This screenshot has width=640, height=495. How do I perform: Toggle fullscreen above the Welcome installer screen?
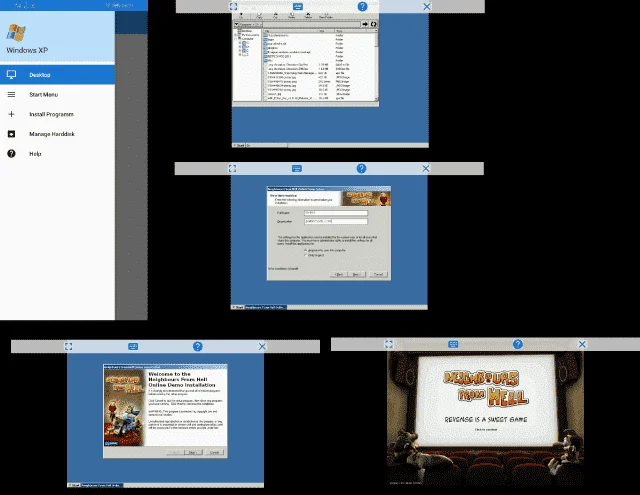pyautogui.click(x=69, y=346)
